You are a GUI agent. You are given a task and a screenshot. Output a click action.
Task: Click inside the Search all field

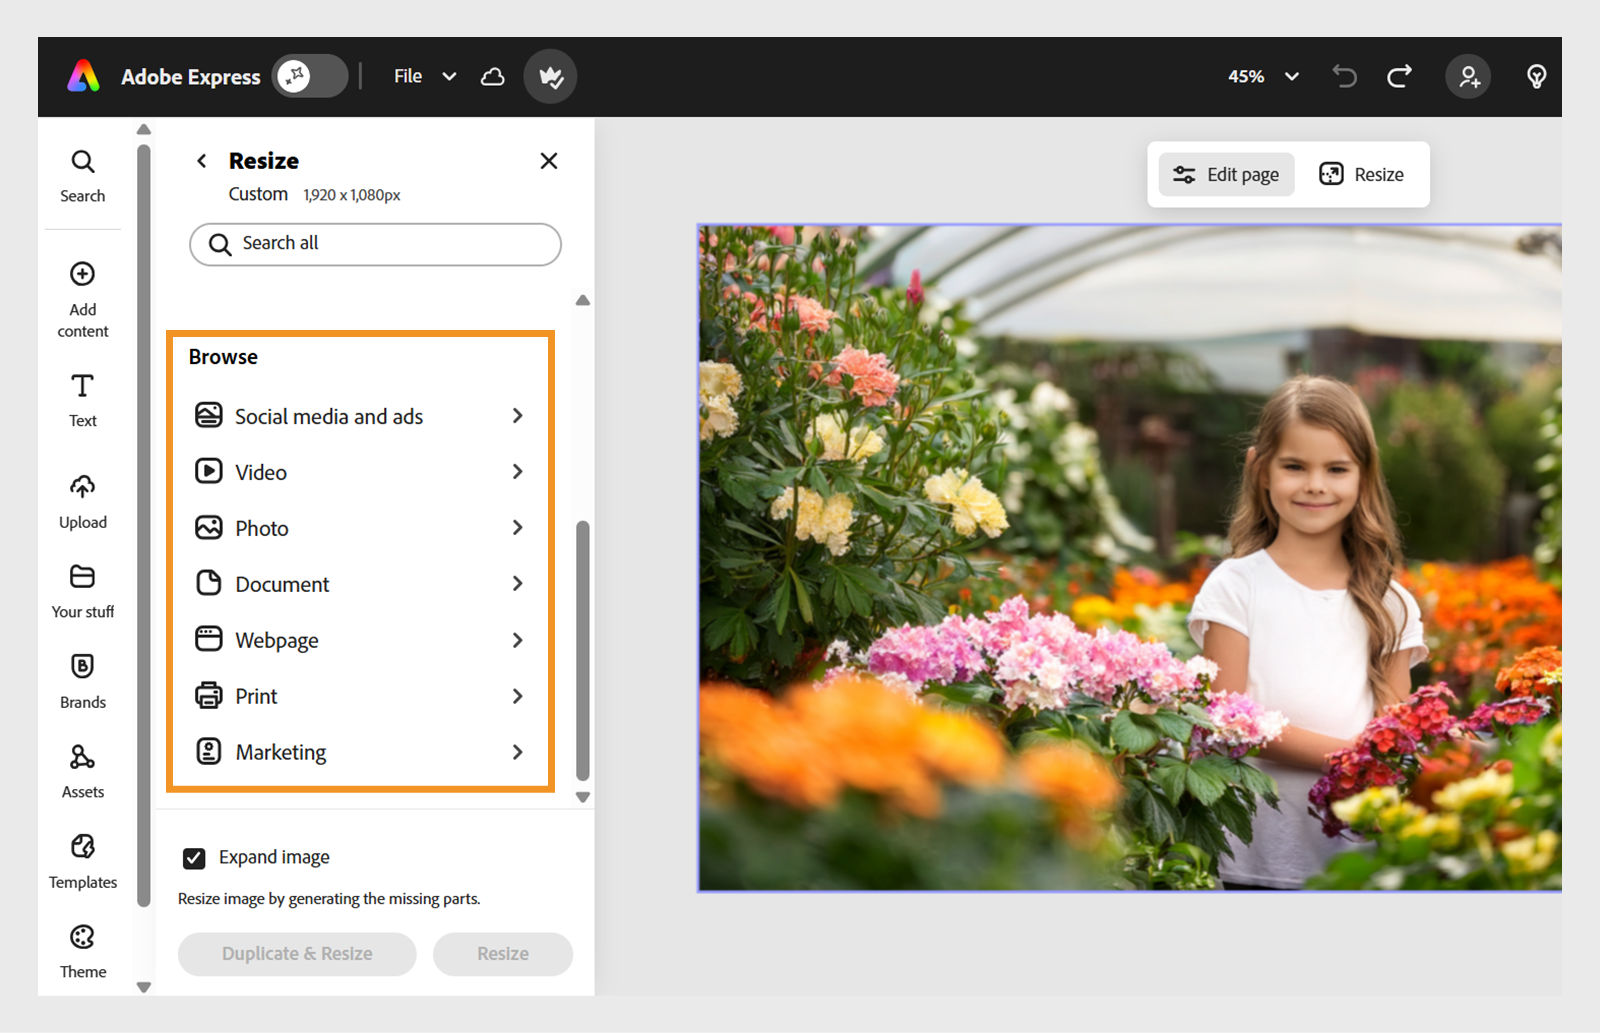[375, 244]
